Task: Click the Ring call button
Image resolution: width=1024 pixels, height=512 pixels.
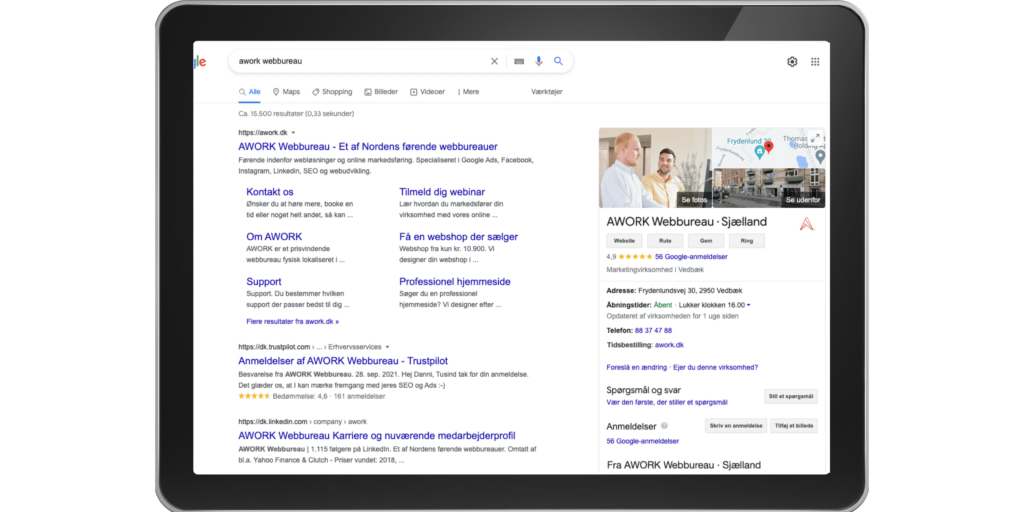Action: tap(746, 241)
